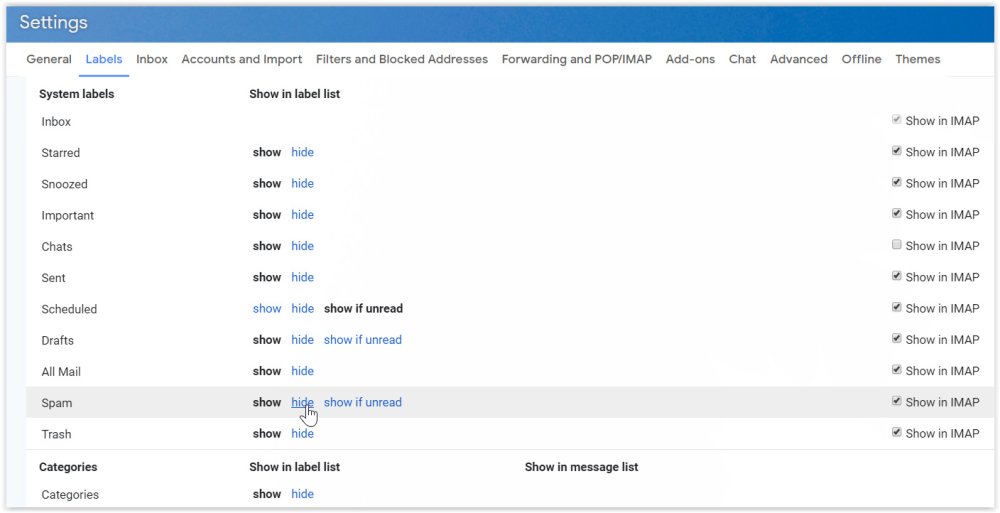Toggle Show in IMAP for Snoozed

(897, 182)
